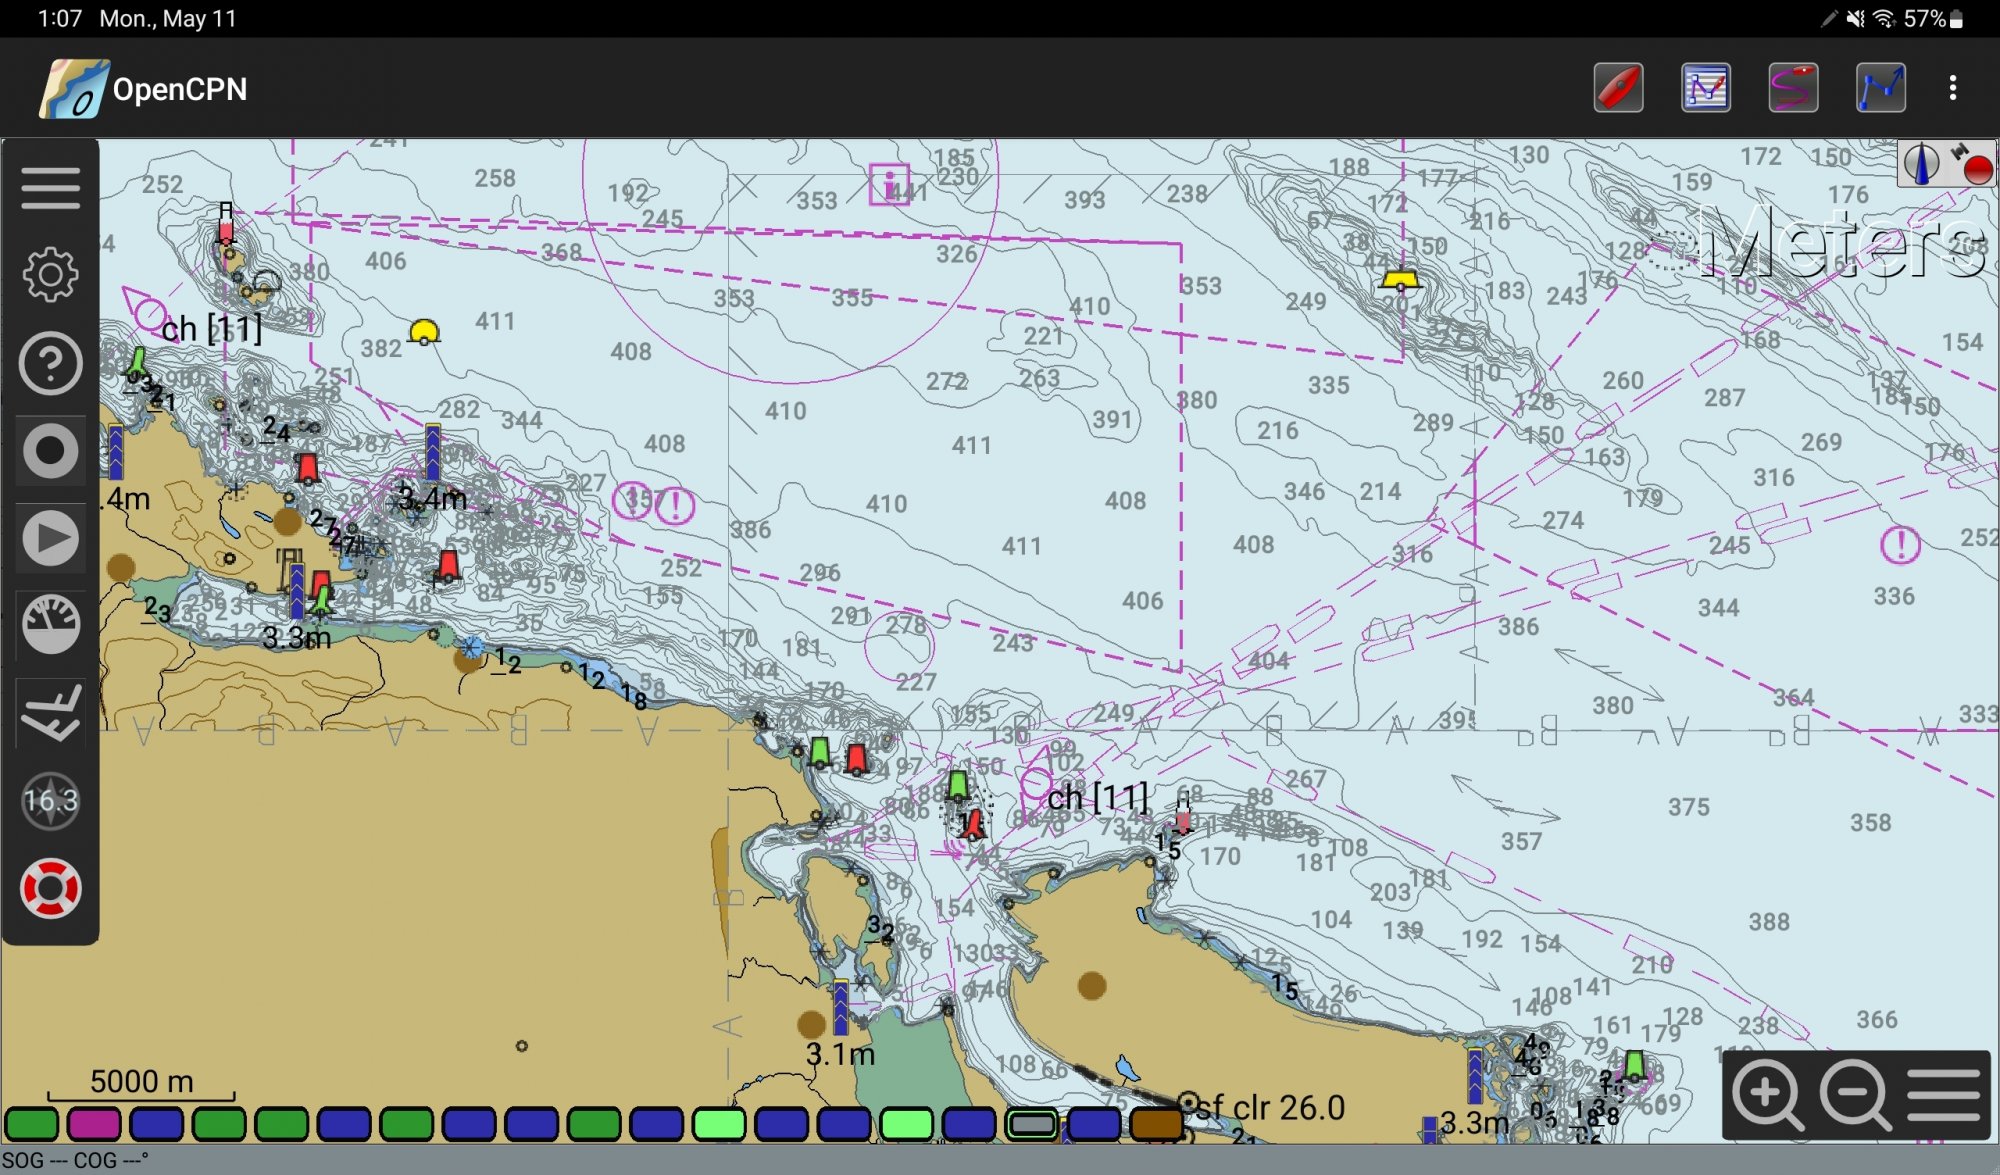Select the magenta chart bar piece

point(94,1124)
